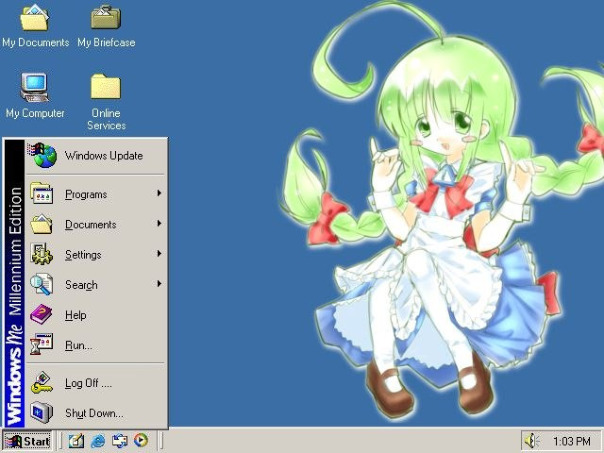Launch Outlook Express from Quick Launch

pyautogui.click(x=119, y=441)
